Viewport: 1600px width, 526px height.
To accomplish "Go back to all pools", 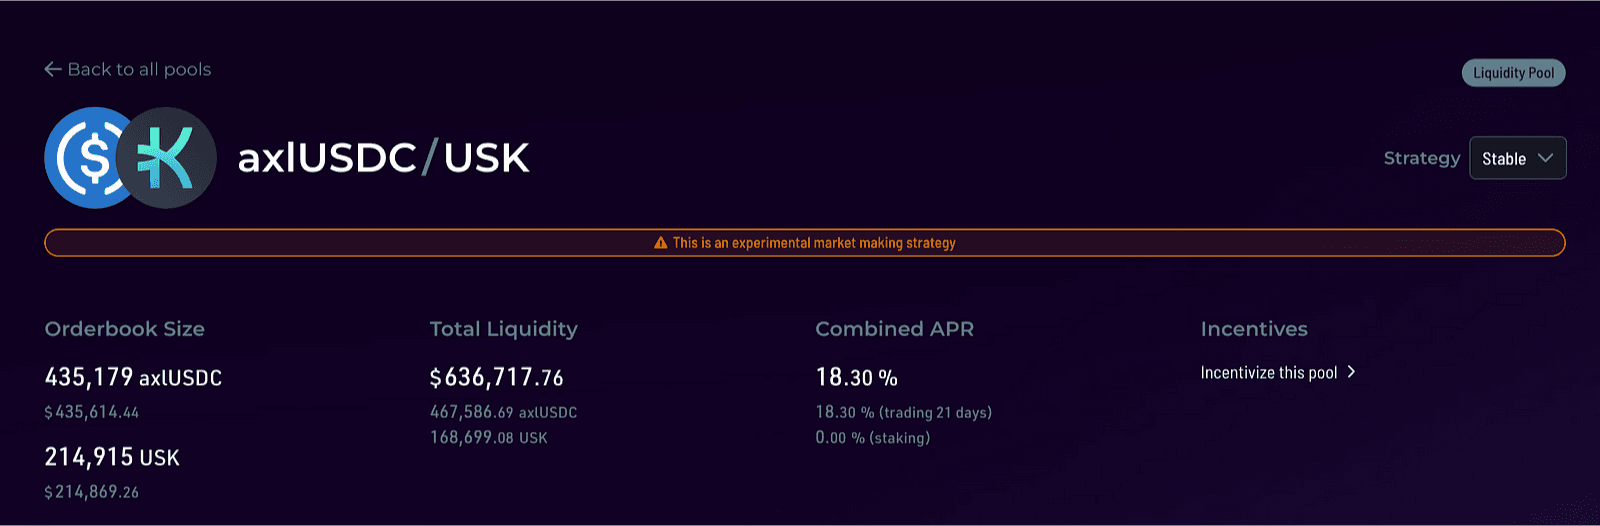I will tap(128, 69).
